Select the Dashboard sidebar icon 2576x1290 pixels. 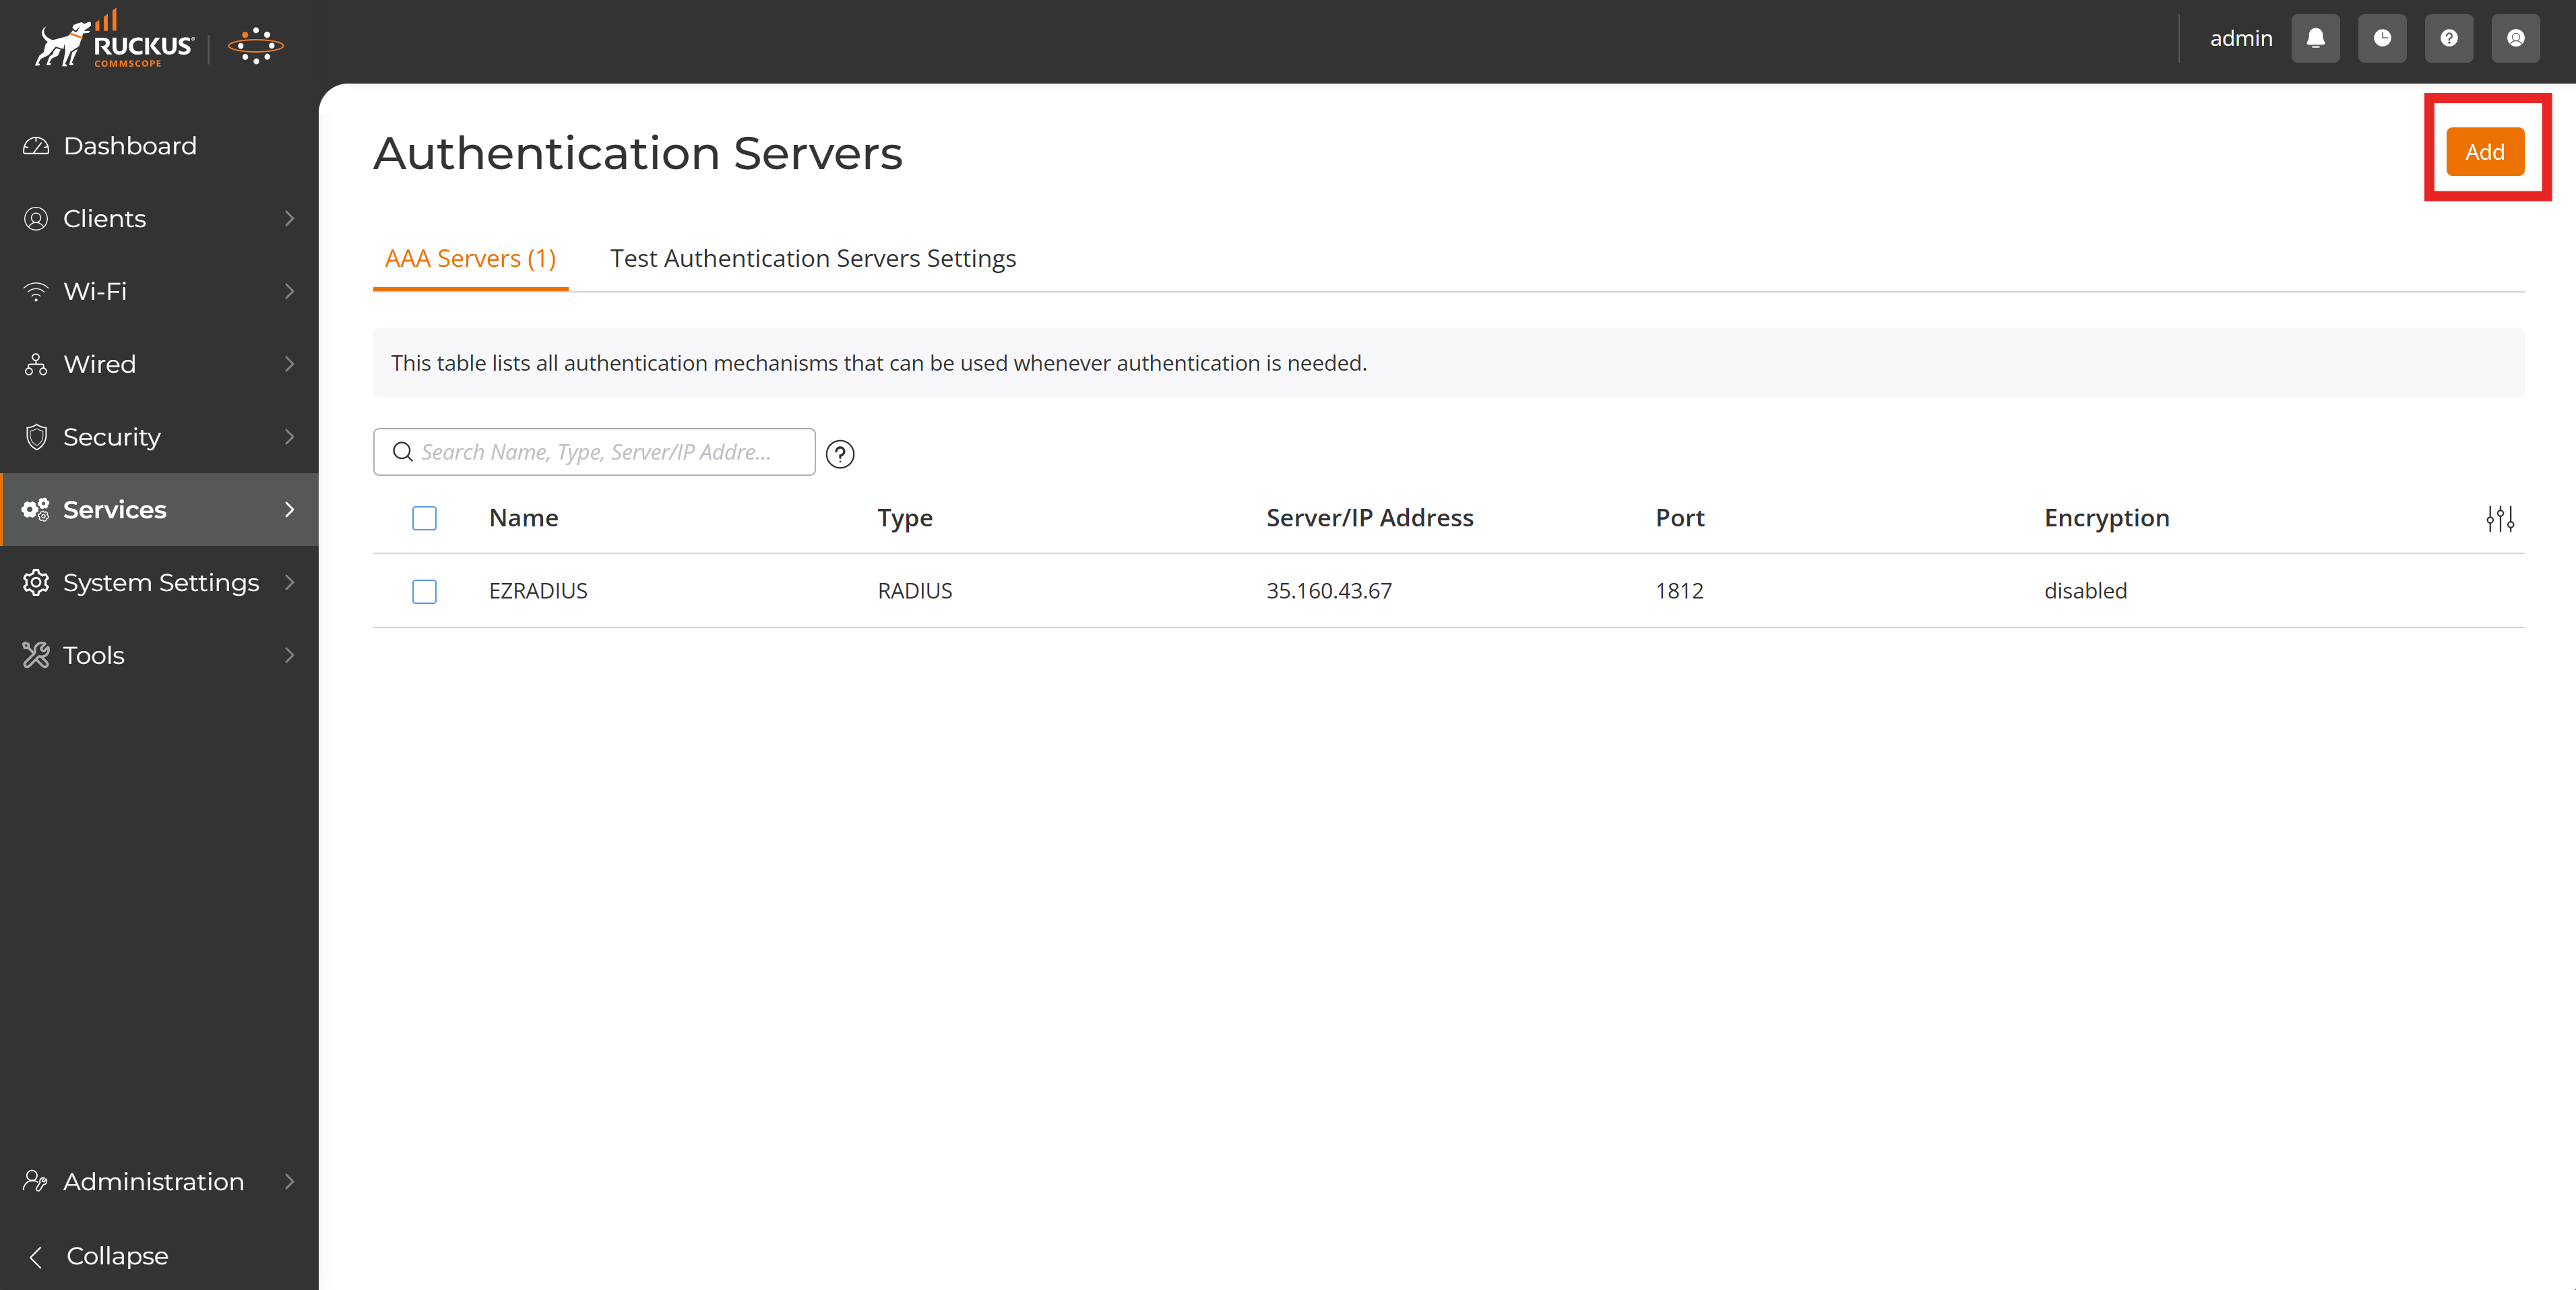click(x=36, y=145)
